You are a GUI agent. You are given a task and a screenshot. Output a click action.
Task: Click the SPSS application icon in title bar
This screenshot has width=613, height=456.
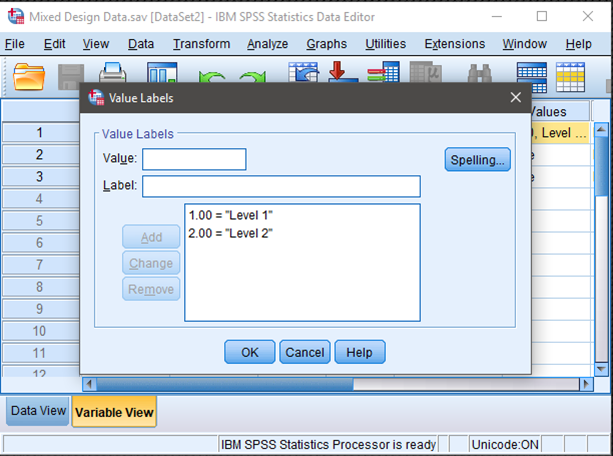[16, 16]
